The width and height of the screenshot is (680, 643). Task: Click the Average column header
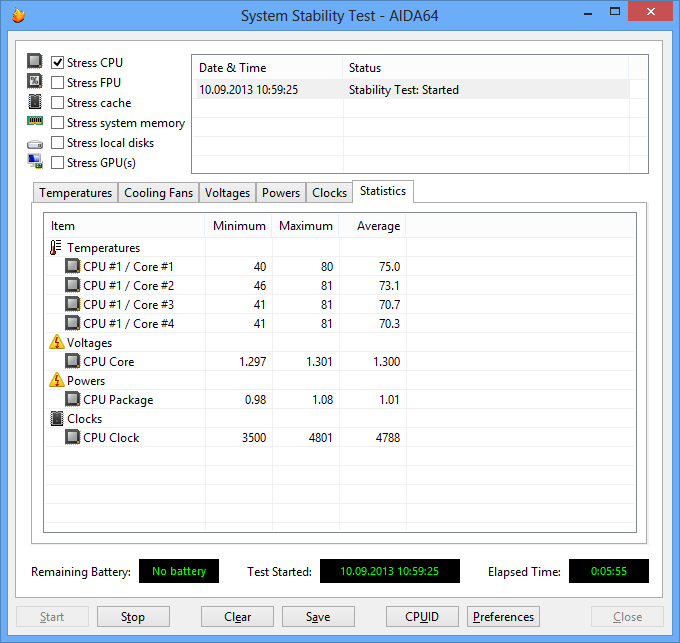click(x=373, y=226)
